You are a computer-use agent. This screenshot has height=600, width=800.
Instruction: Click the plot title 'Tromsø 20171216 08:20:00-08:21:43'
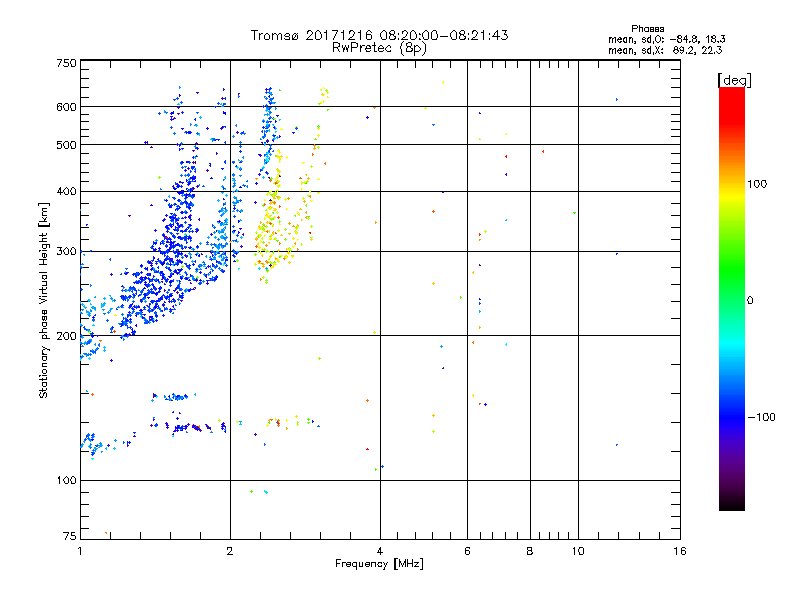coord(380,35)
